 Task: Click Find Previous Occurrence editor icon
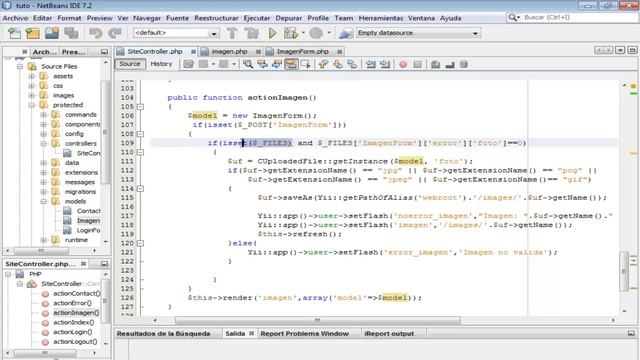point(262,64)
